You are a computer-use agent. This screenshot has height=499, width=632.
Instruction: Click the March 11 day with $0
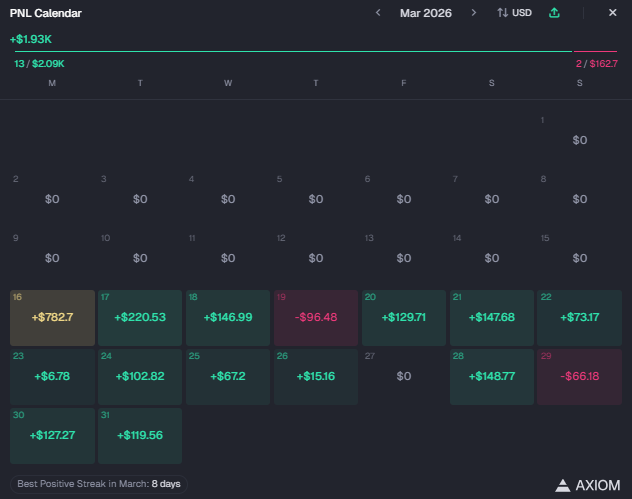pos(228,258)
